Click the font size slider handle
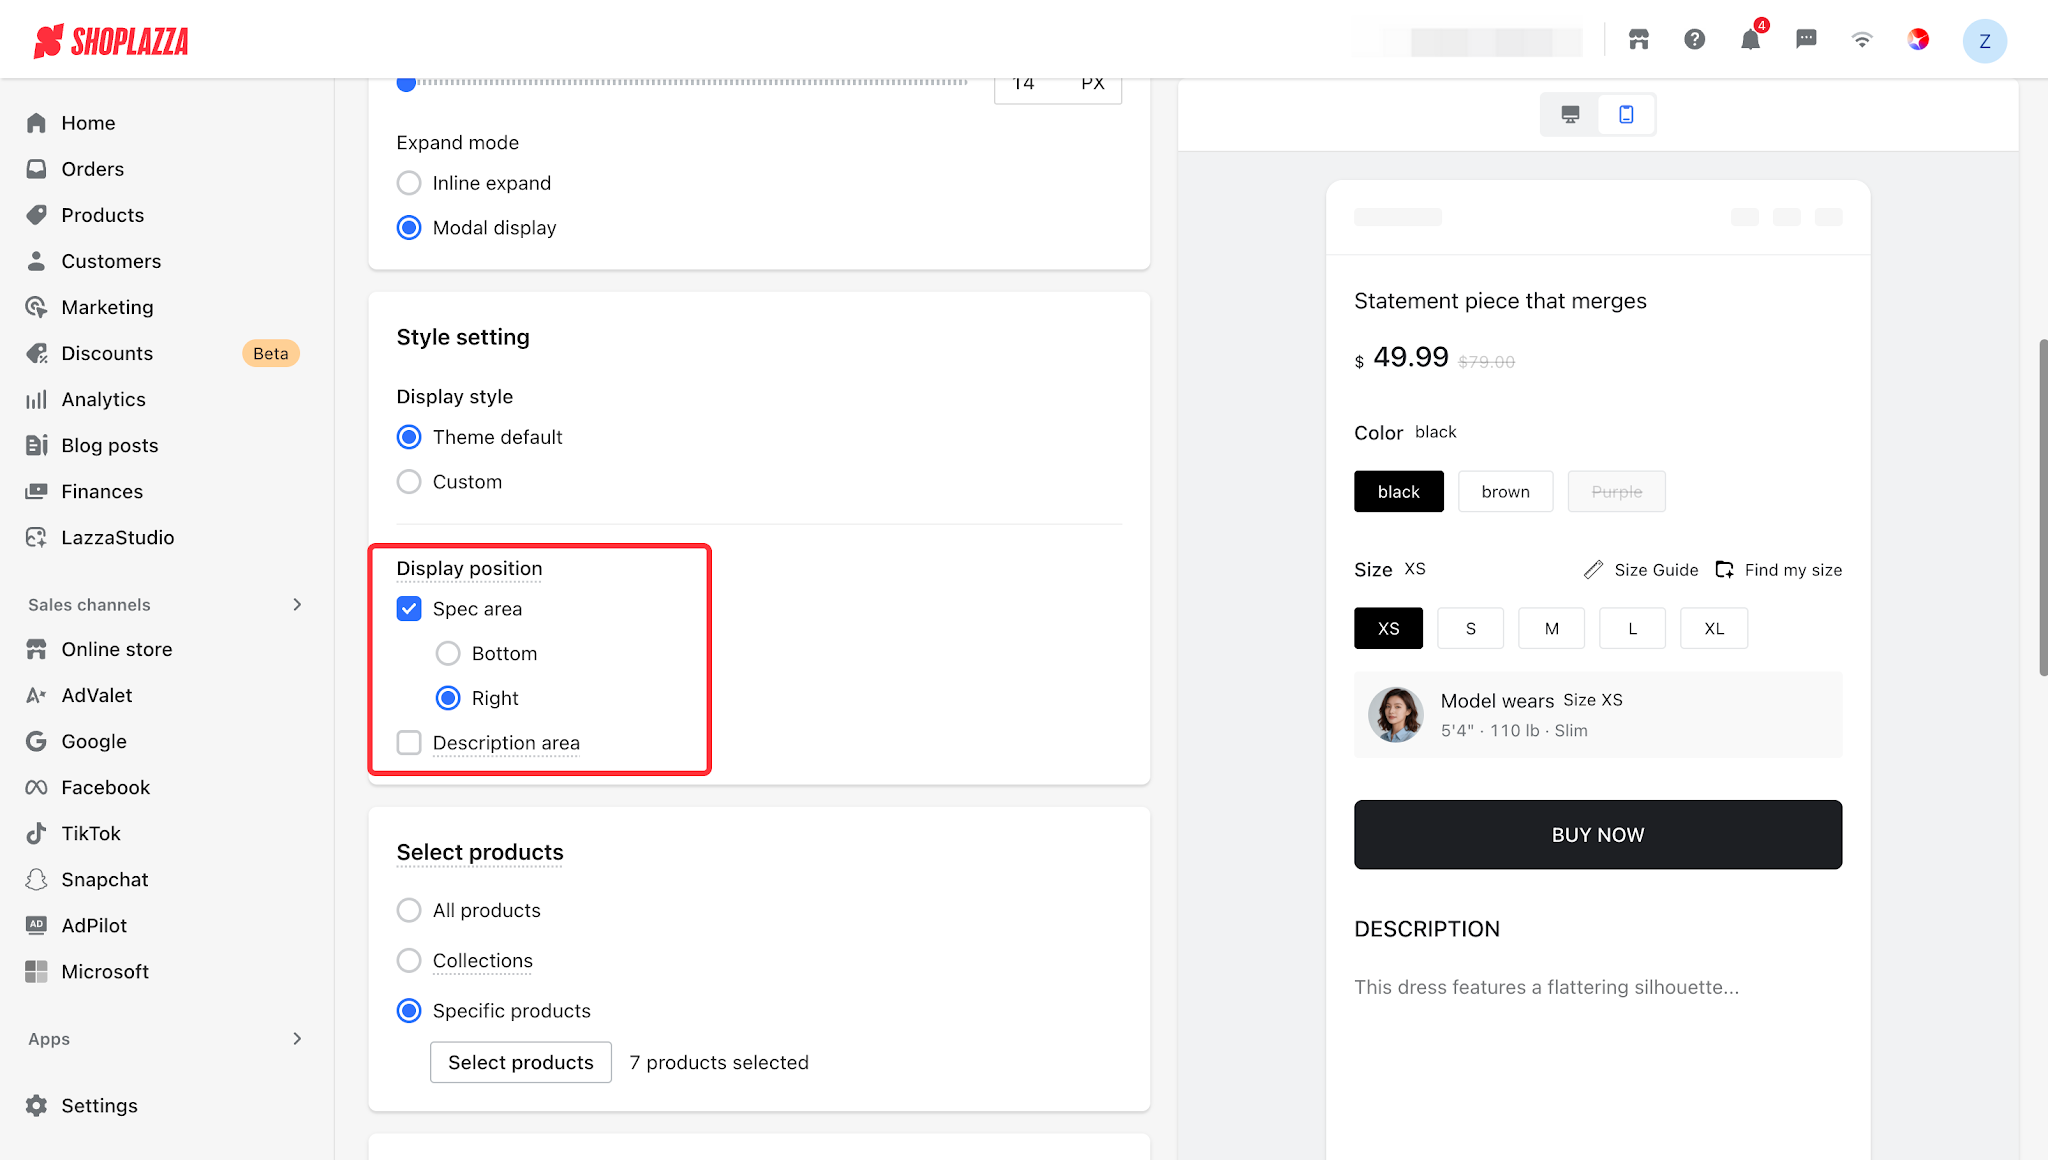Viewport: 2048px width, 1160px height. coord(406,83)
